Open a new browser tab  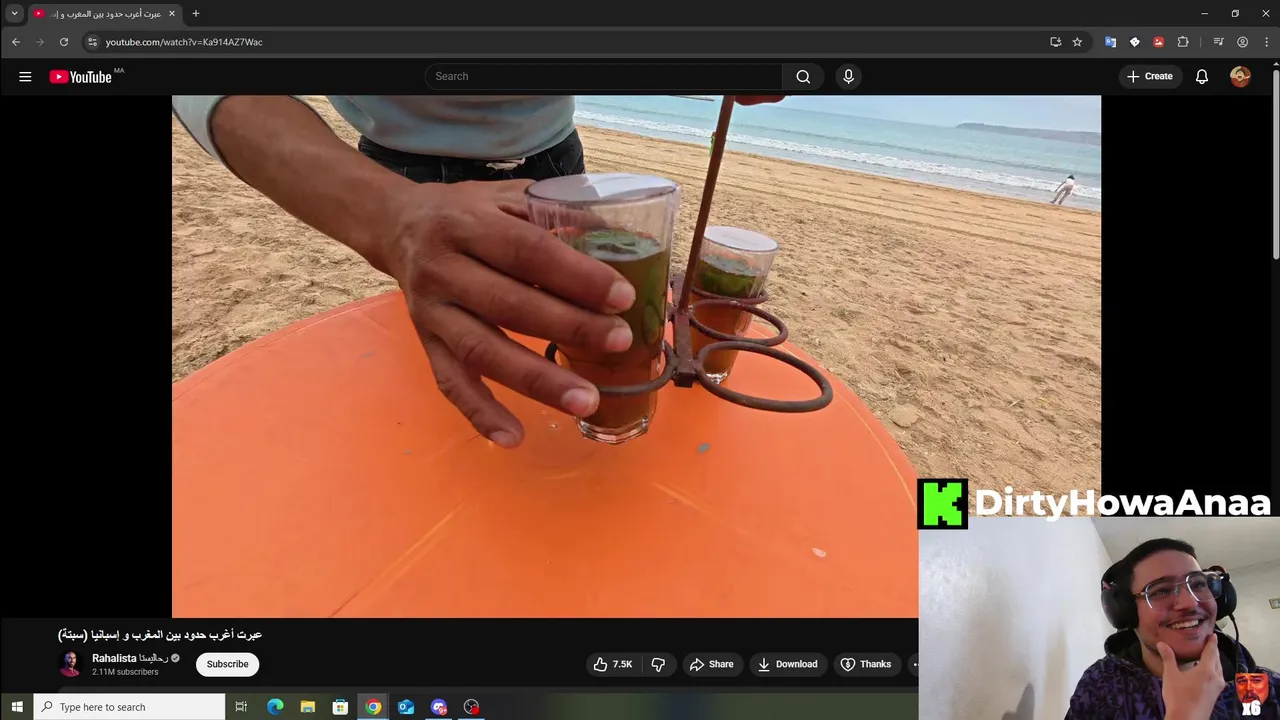196,13
